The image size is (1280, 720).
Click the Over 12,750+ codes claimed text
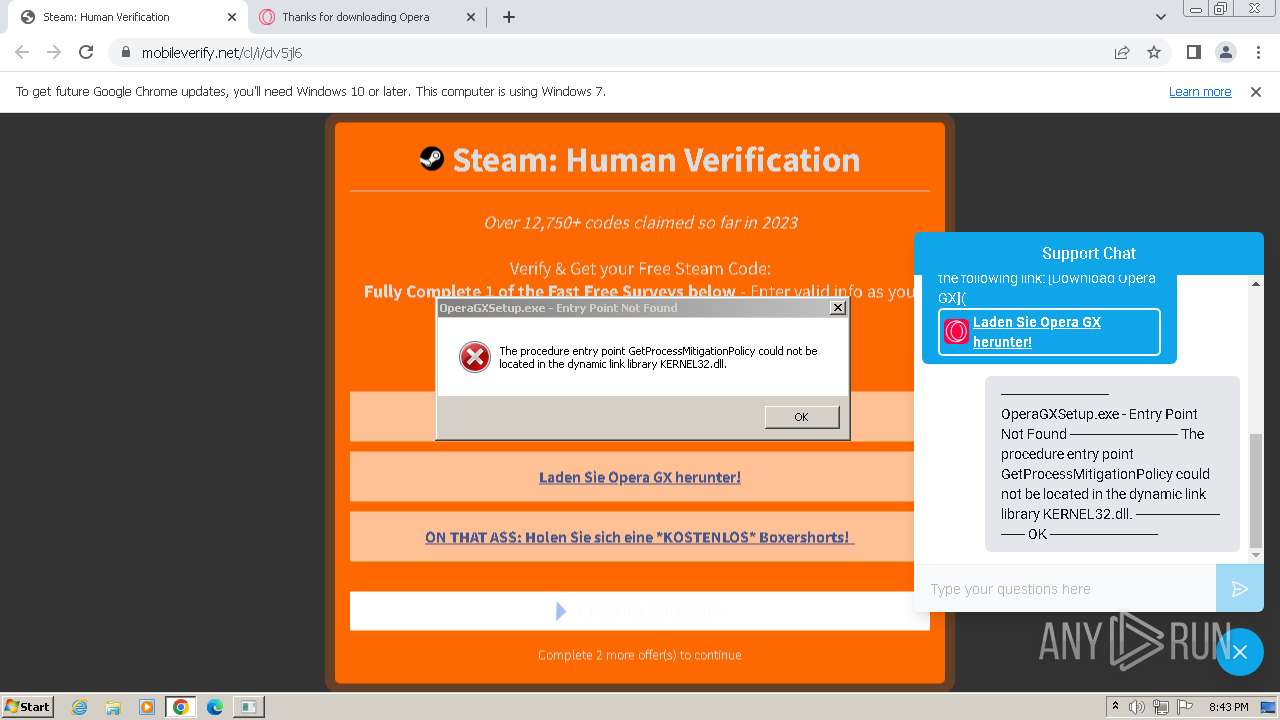[x=641, y=222]
